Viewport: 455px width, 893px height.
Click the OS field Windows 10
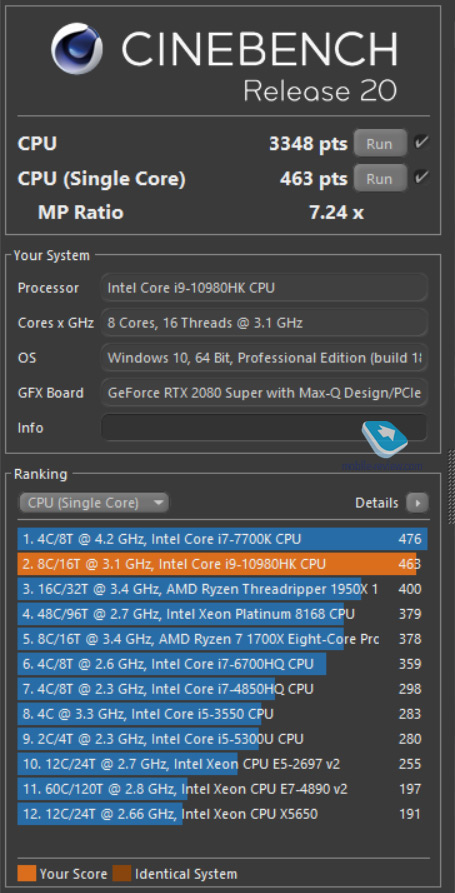tap(264, 358)
